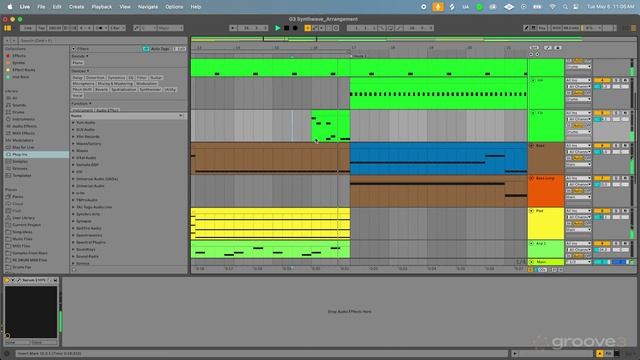Open the Options menu
The image size is (640, 360).
point(174,7)
